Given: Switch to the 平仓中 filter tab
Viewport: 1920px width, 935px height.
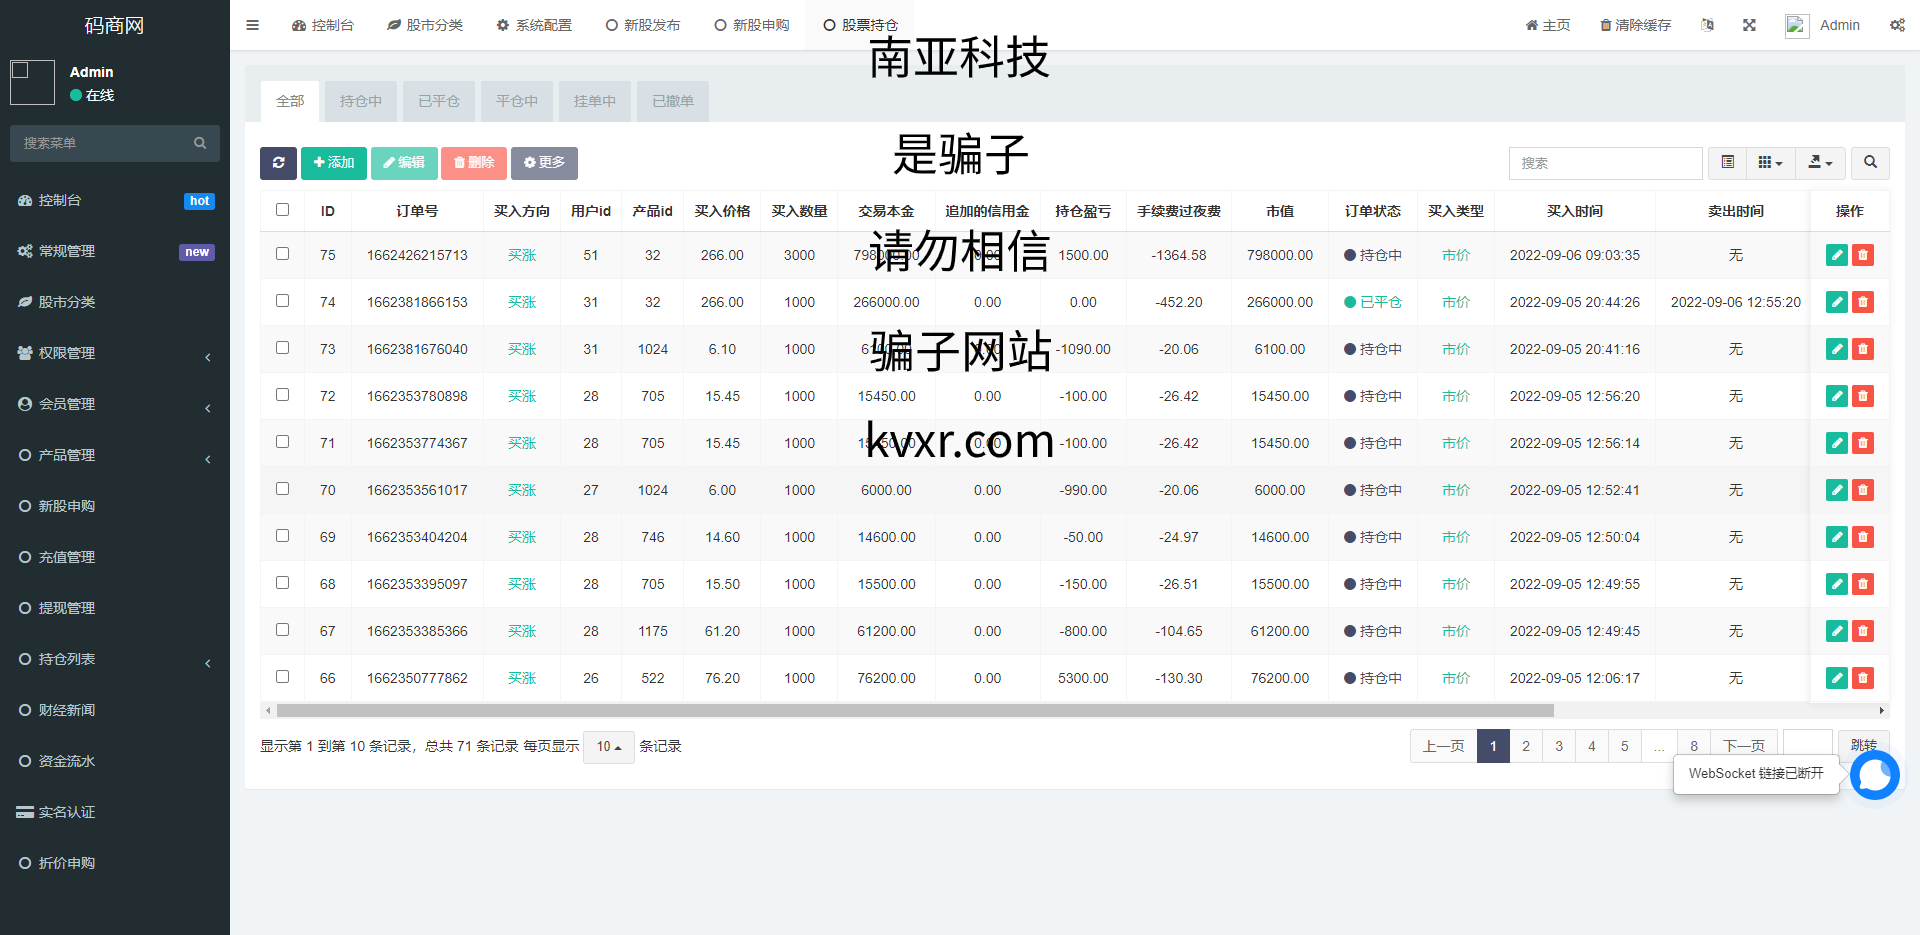Looking at the screenshot, I should click(x=517, y=101).
